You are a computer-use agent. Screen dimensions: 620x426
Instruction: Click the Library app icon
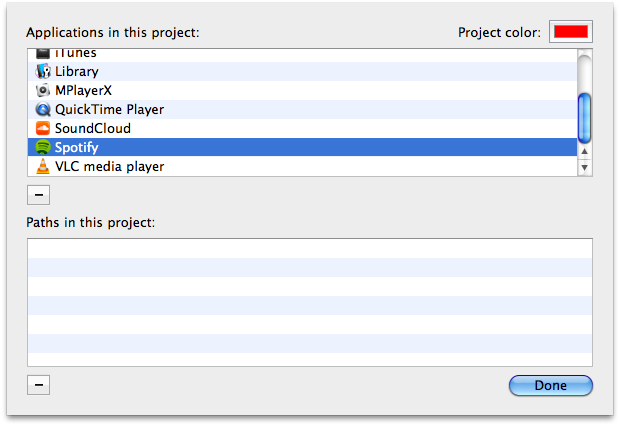click(x=43, y=71)
